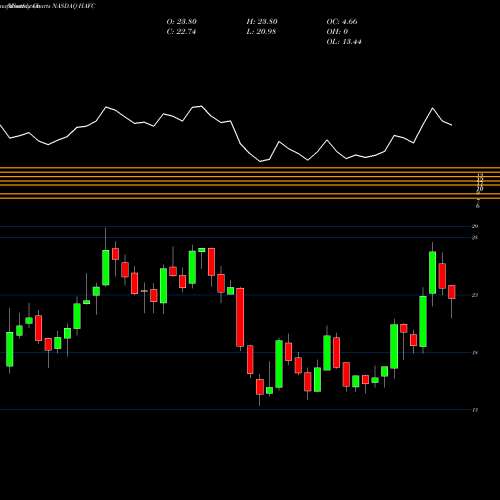Click the 23 price axis label
500x500 pixels.
click(475, 295)
